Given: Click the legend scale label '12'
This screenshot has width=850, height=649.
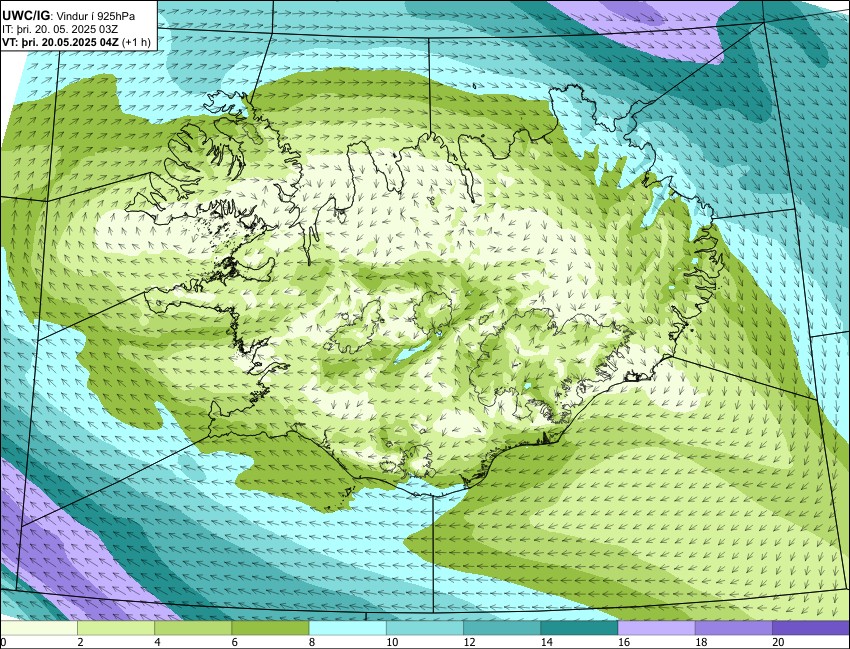Looking at the screenshot, I should 469,642.
